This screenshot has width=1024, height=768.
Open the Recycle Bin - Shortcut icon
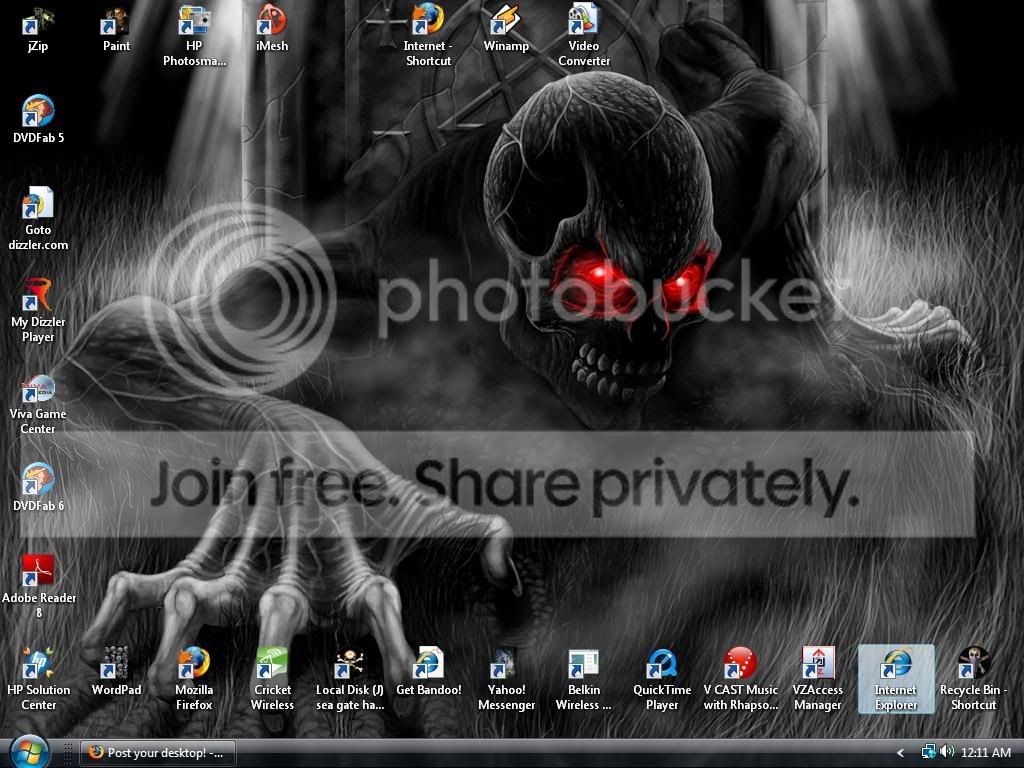973,679
